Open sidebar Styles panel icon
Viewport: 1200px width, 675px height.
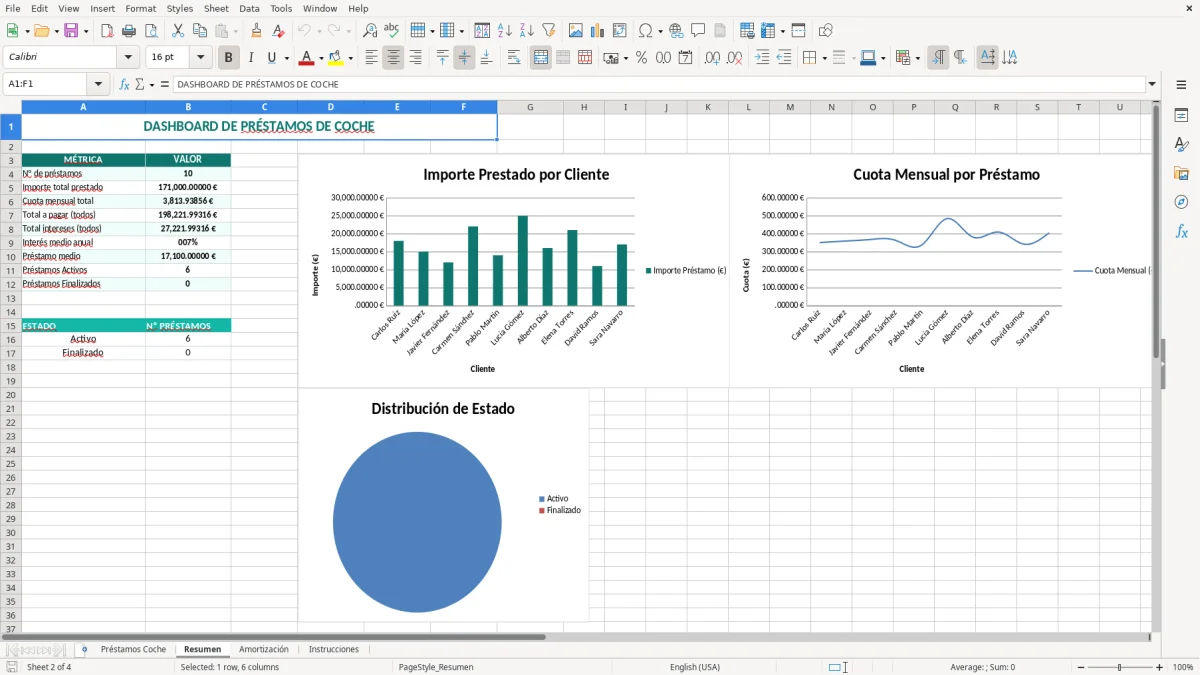coord(1181,144)
